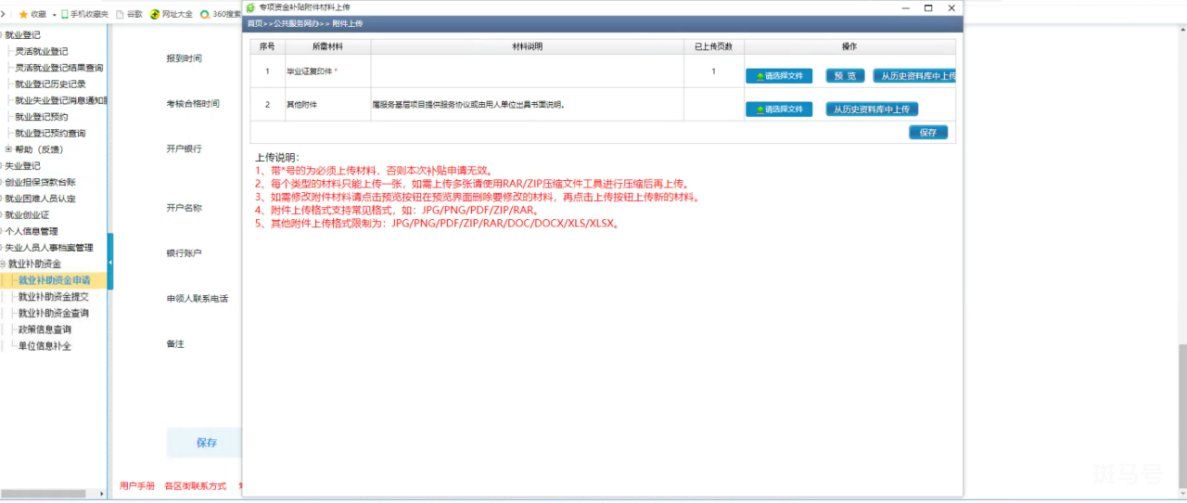Click 申领人联系电话 label
This screenshot has width=1187, height=503.
(198, 299)
